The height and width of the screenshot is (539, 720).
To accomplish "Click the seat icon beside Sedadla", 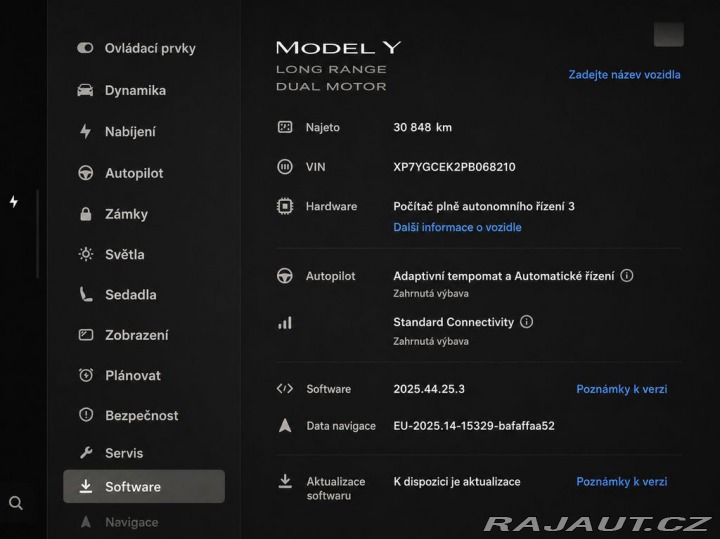I will (85, 295).
